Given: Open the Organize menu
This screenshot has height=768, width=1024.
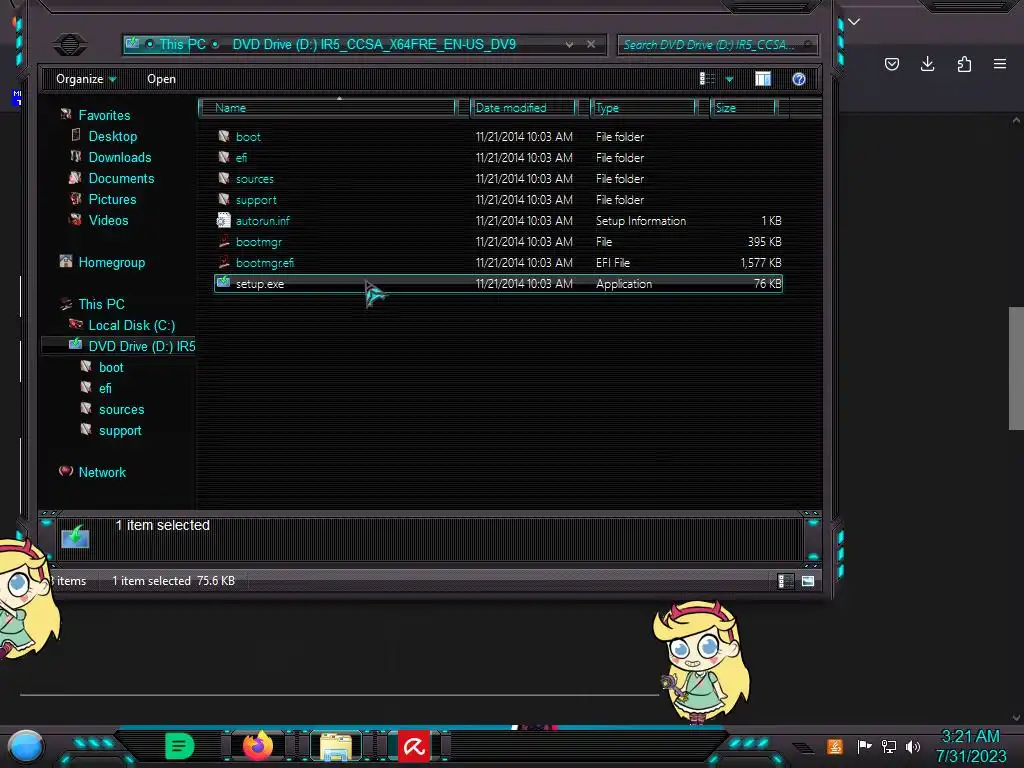Looking at the screenshot, I should [x=86, y=79].
